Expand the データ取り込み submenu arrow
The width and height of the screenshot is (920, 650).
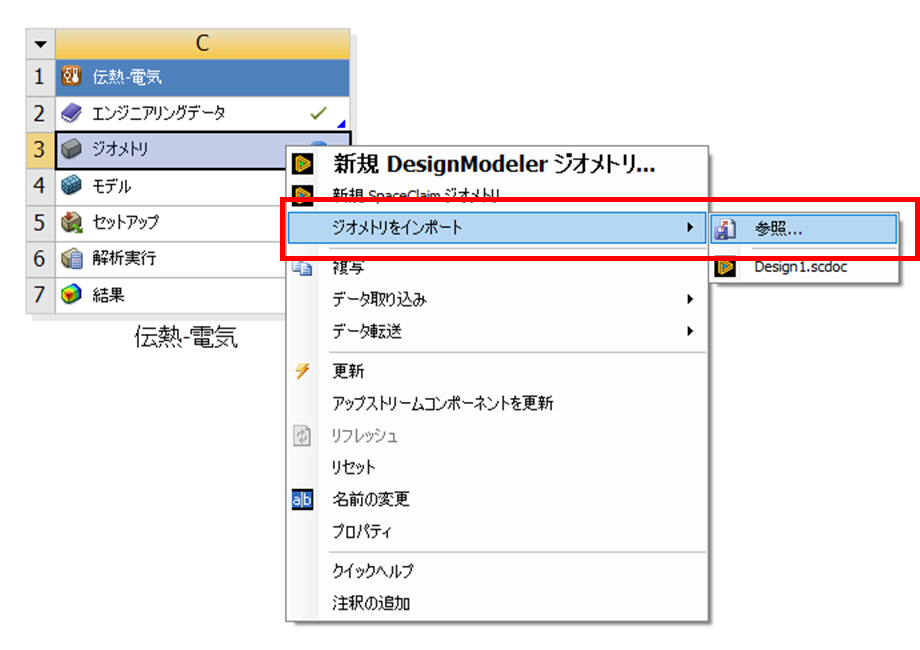click(x=690, y=299)
